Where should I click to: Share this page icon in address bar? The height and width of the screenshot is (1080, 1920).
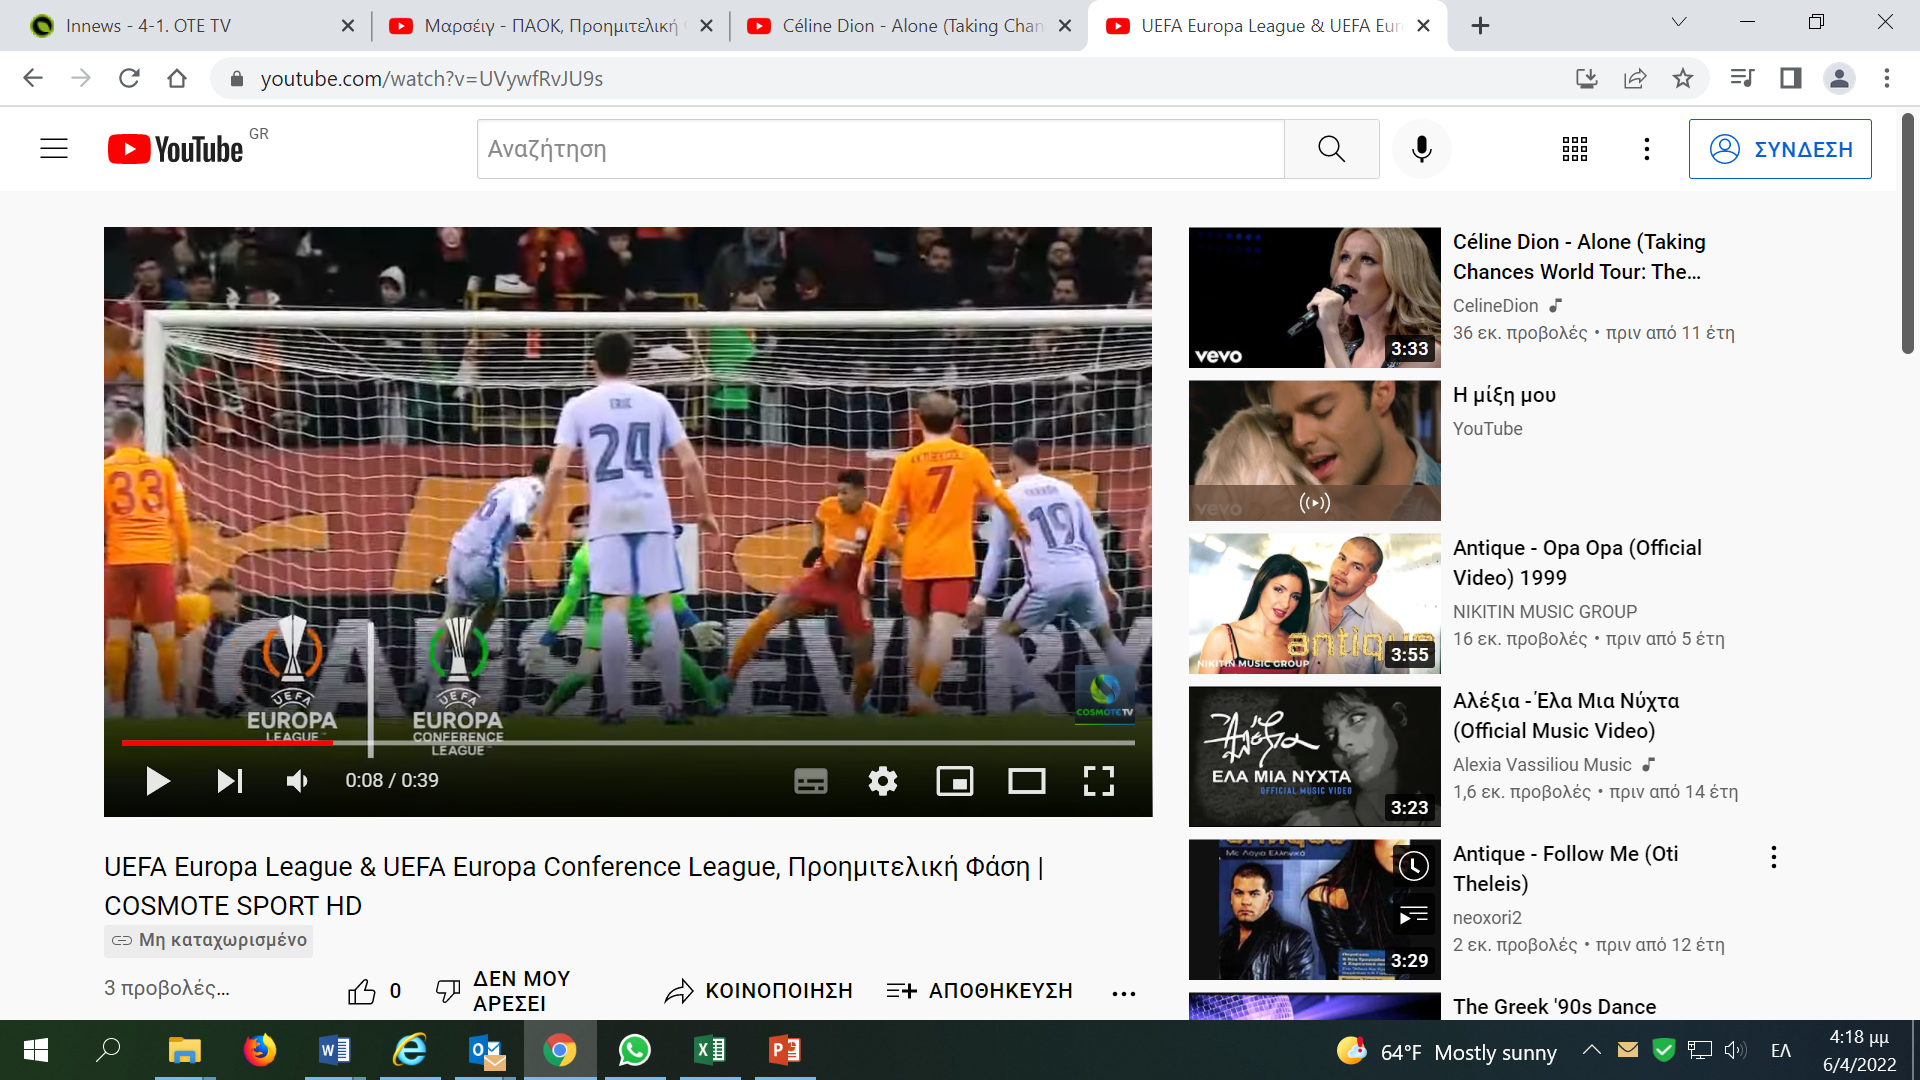pos(1635,78)
